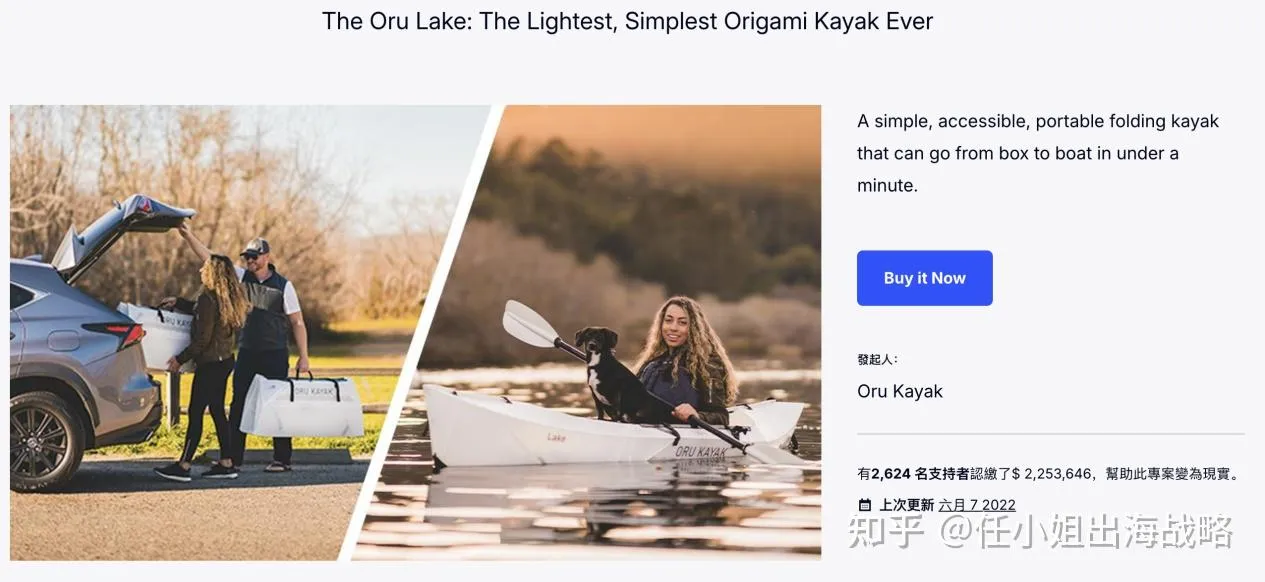Click the Oru Lake campaign title heading

click(627, 21)
